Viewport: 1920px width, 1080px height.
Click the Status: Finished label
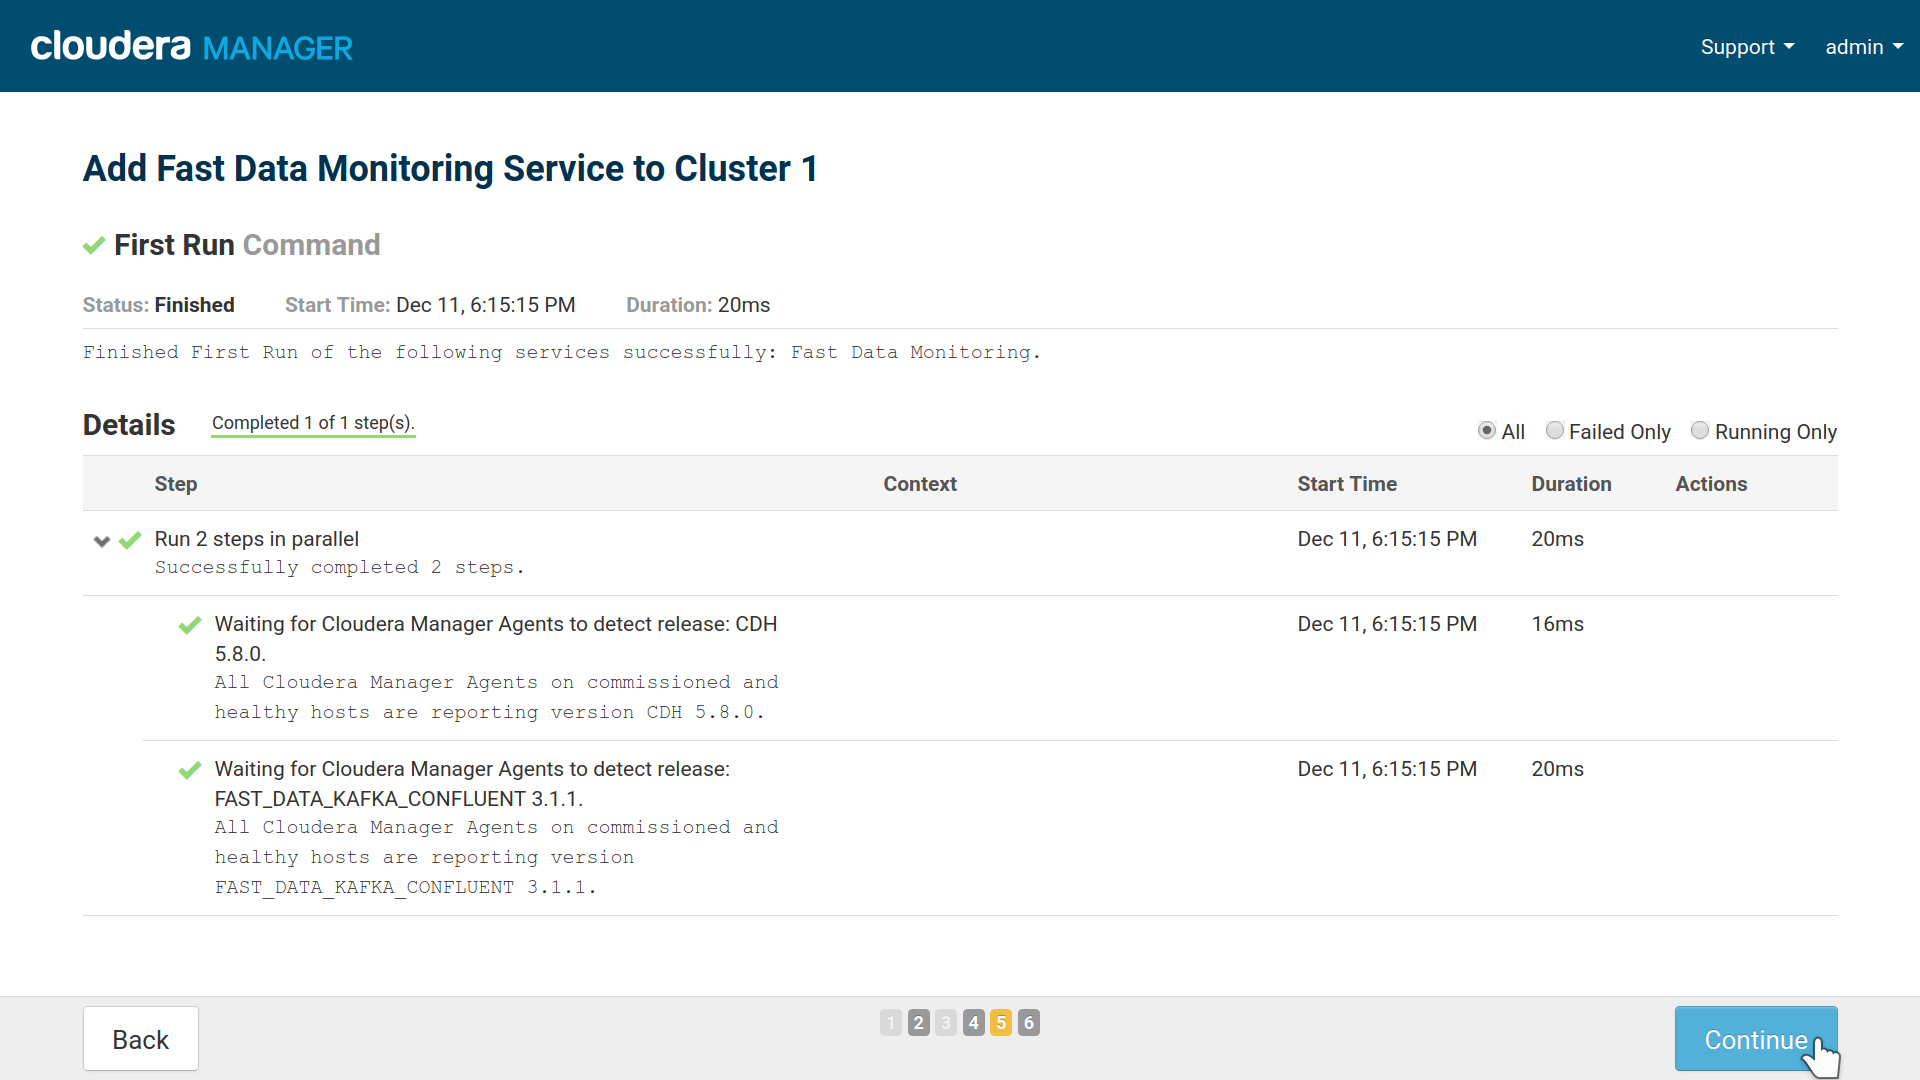point(159,305)
